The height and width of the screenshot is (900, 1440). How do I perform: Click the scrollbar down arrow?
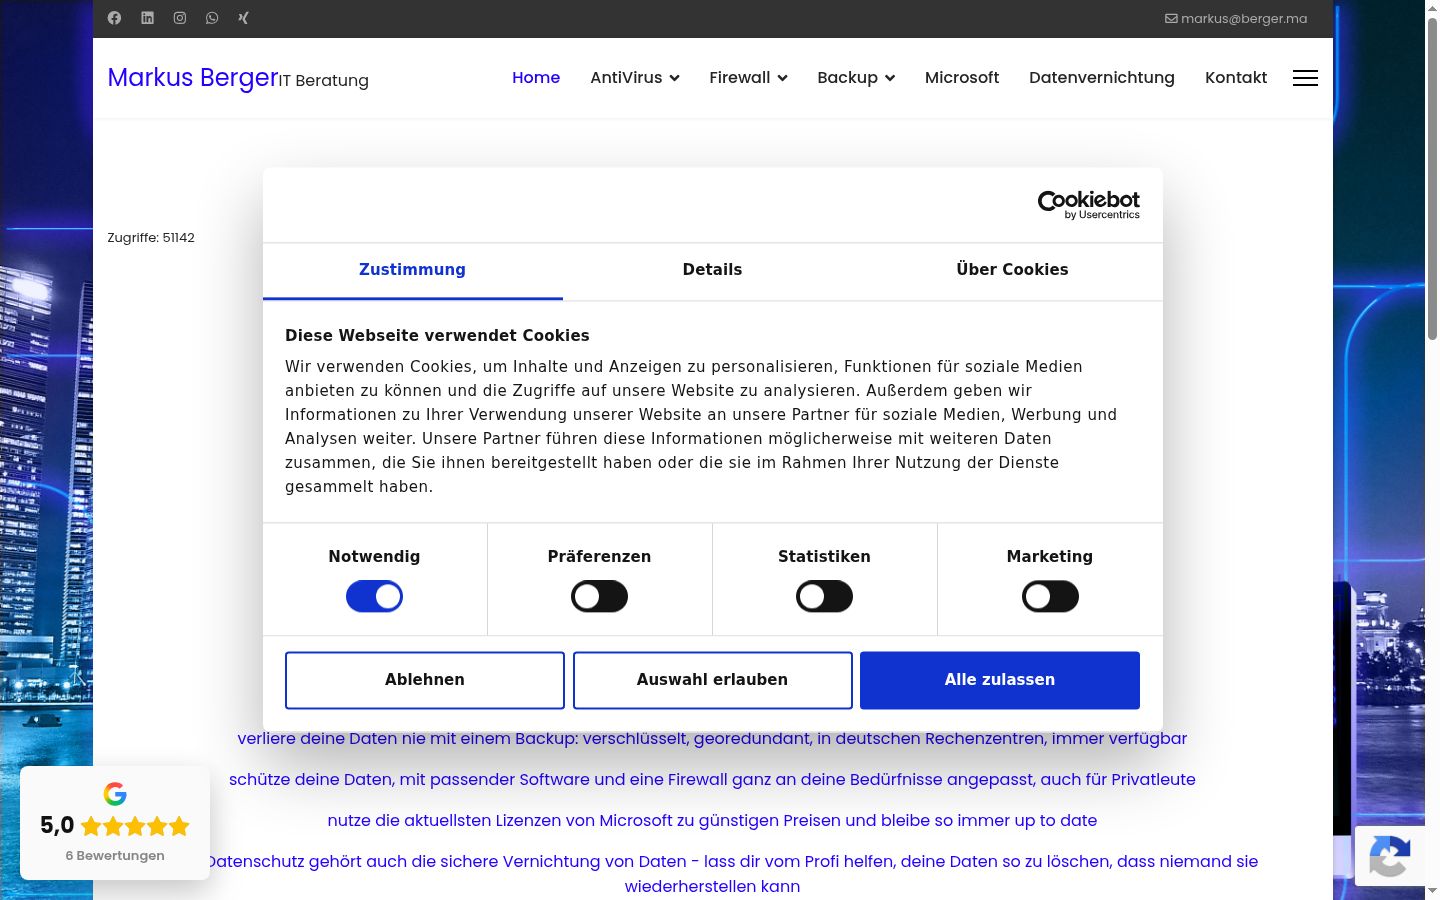[1432, 891]
